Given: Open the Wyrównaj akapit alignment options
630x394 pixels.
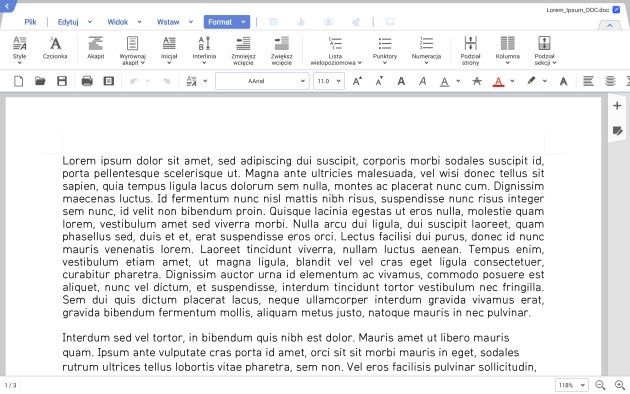Looking at the screenshot, I should 132,51.
